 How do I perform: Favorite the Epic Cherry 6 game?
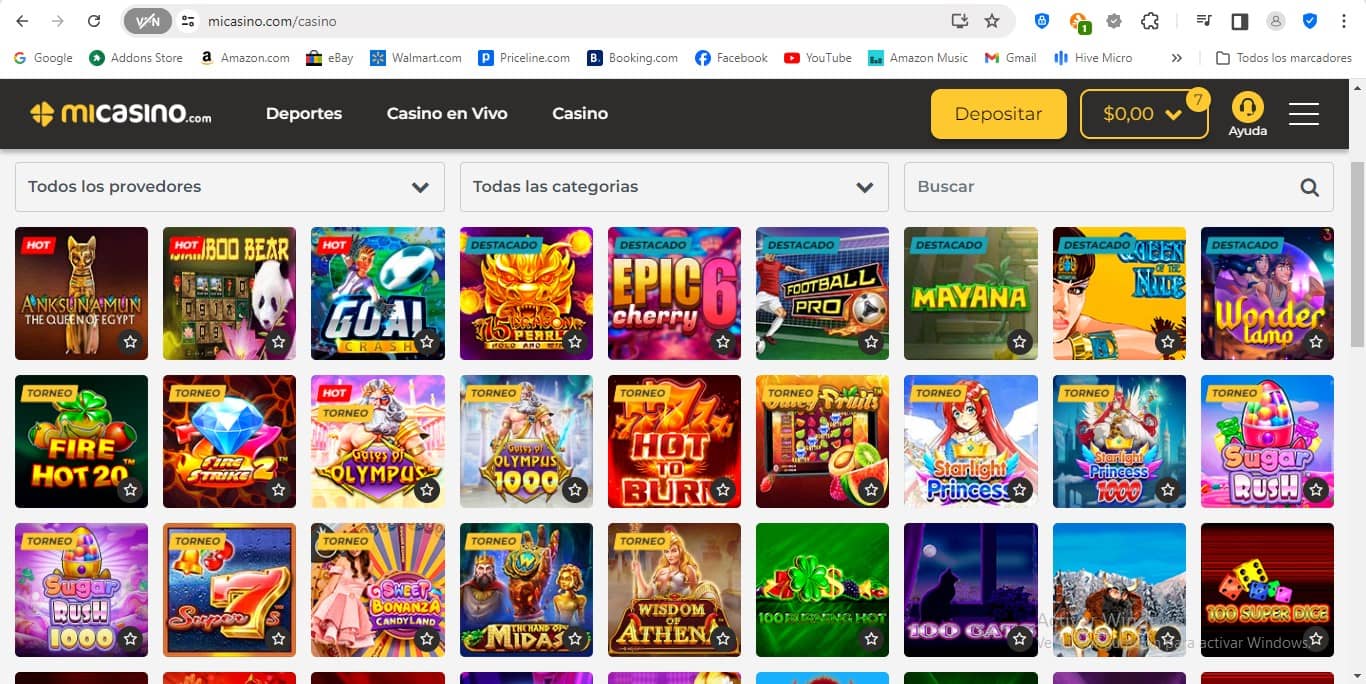click(x=723, y=342)
